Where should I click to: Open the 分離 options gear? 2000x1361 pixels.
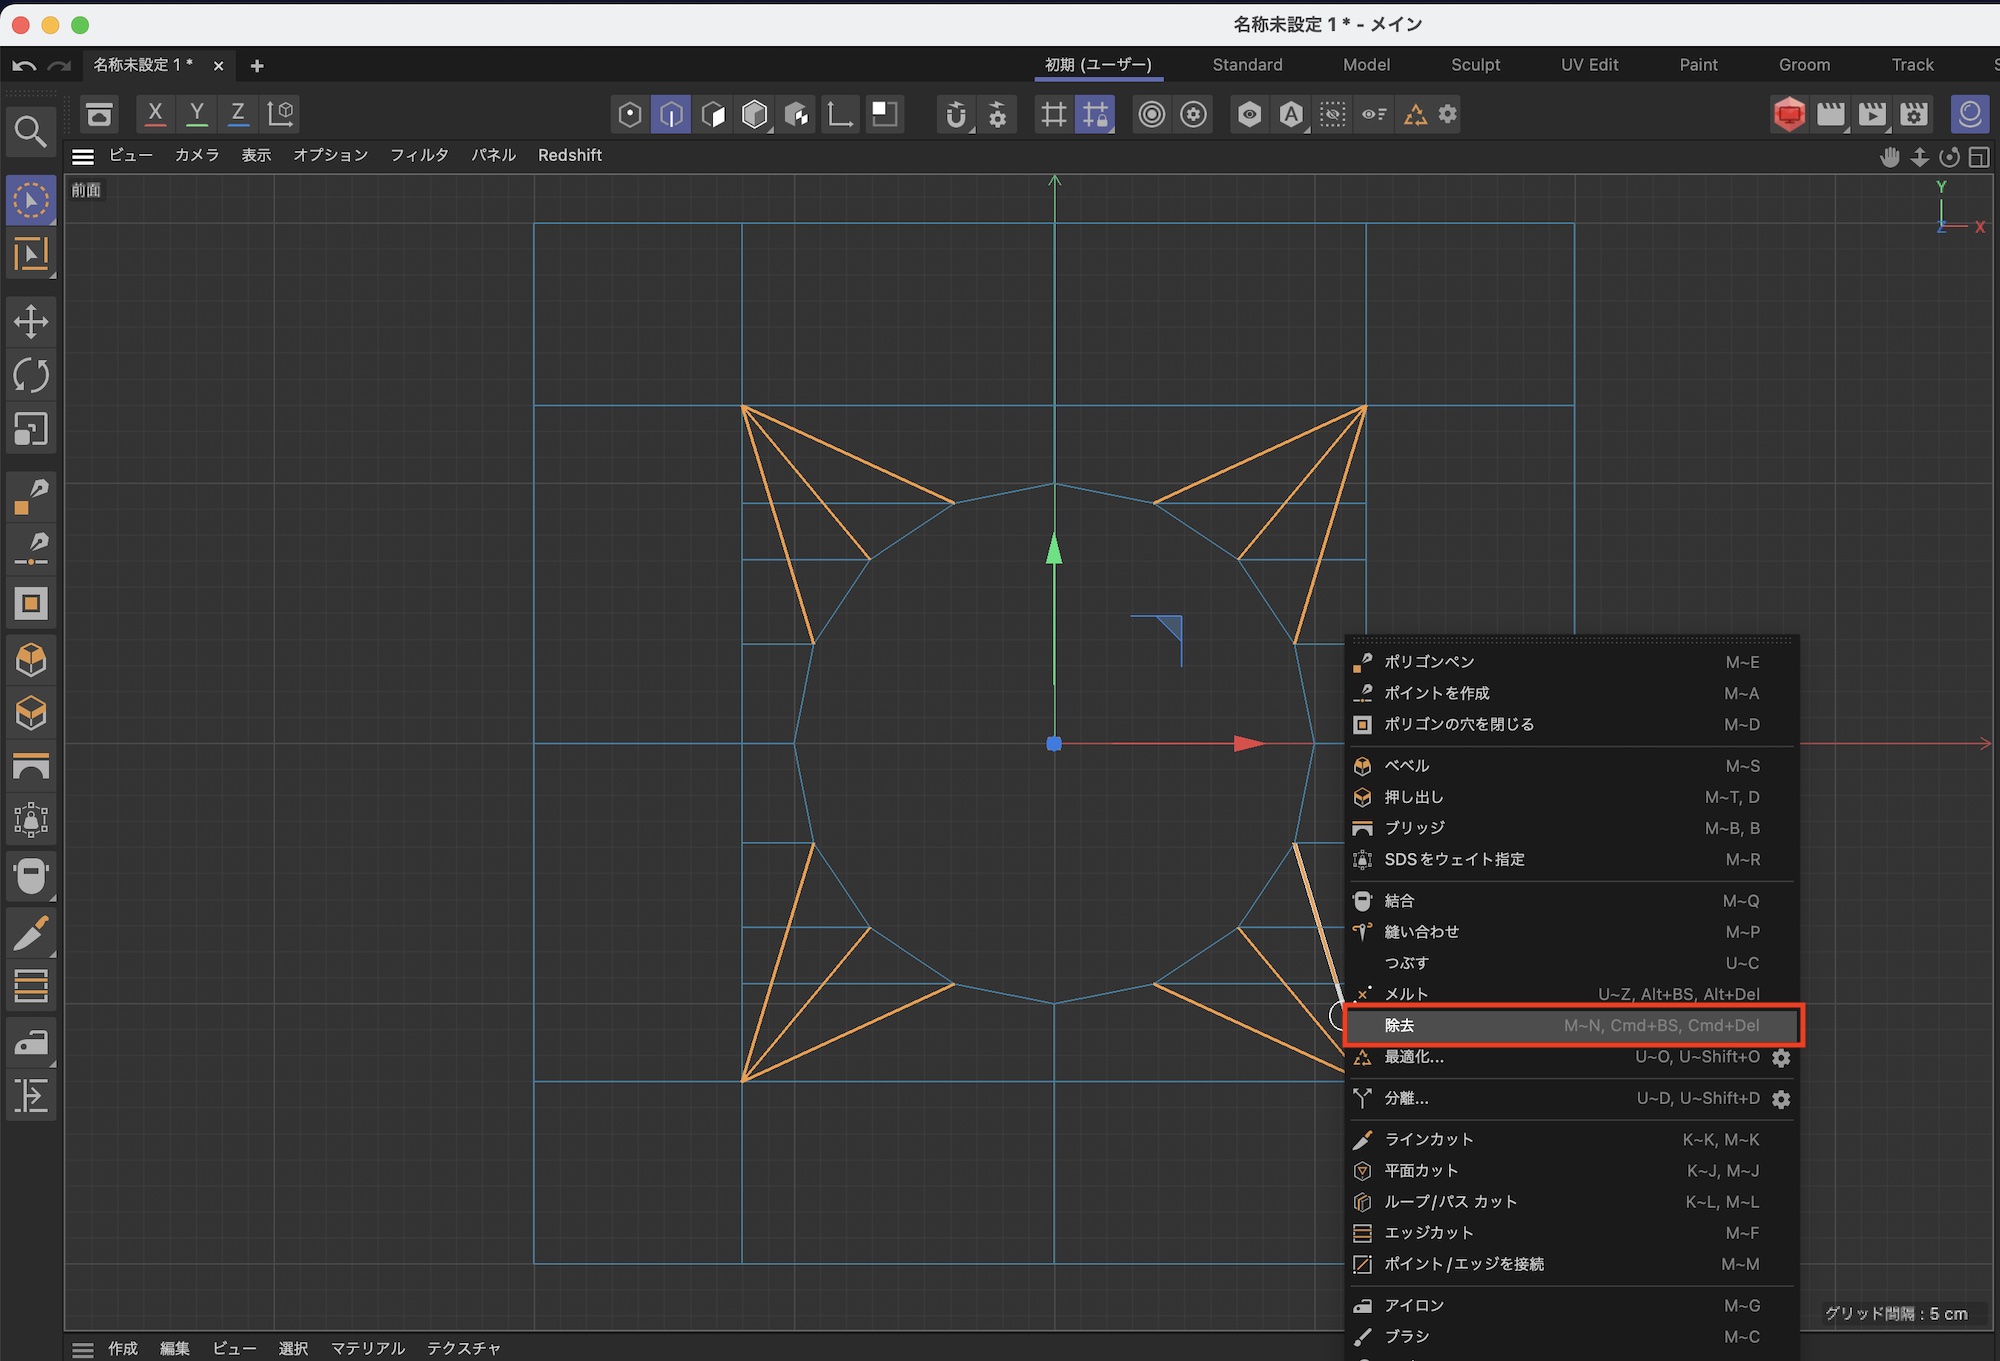point(1781,1099)
